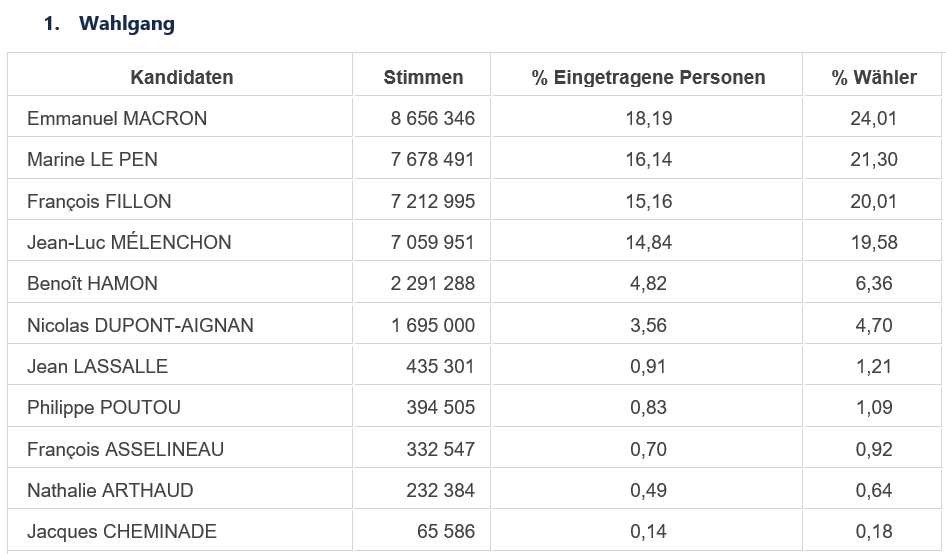Click the François ASSELINEAU name cell
This screenshot has width=946, height=554.
click(x=125, y=449)
